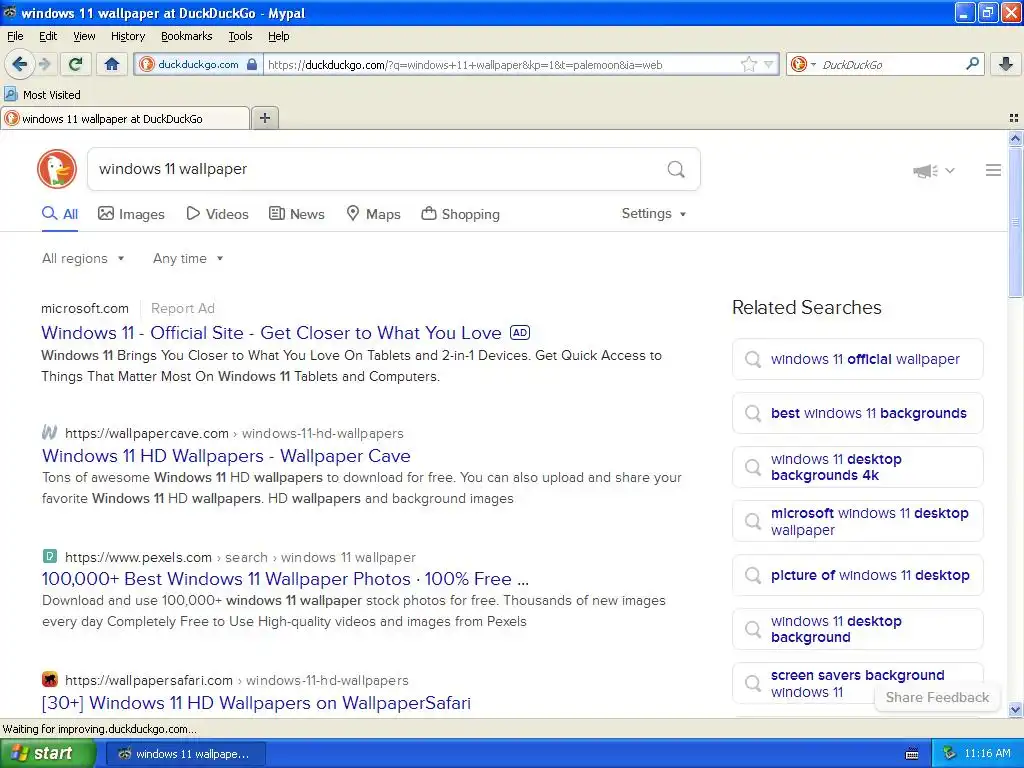Click Share Feedback button
1024x768 pixels.
pos(937,697)
